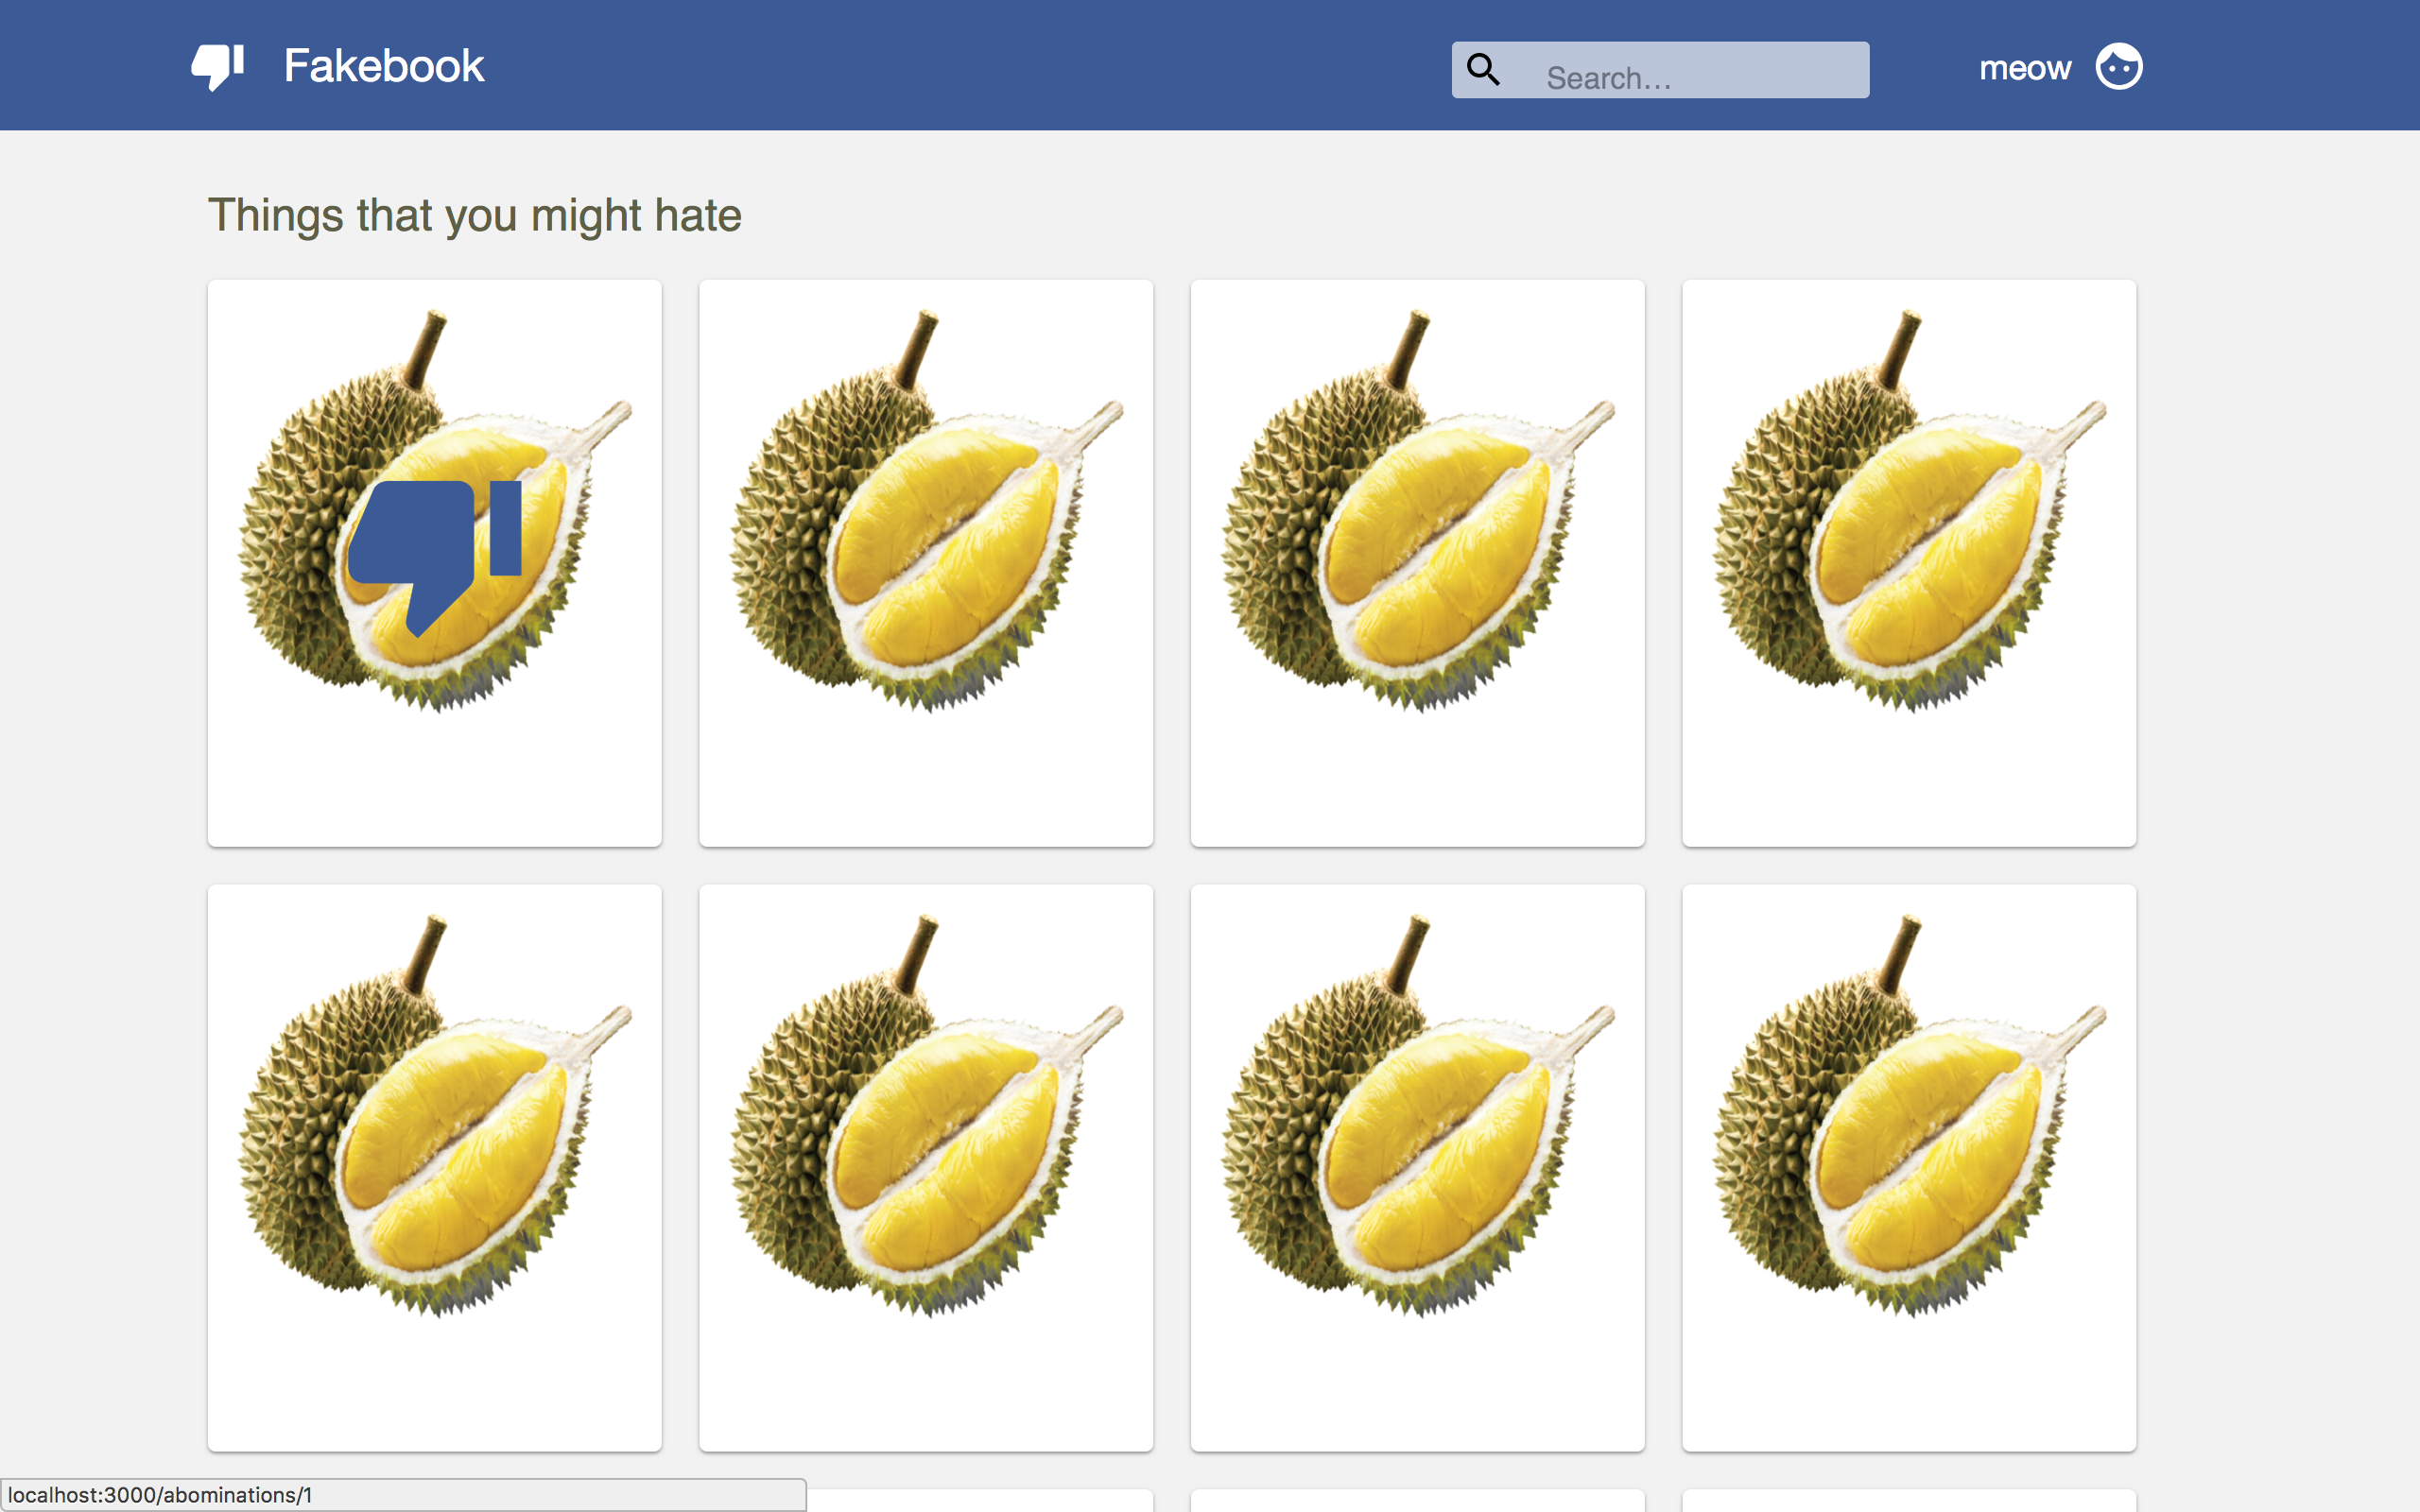This screenshot has height=1512, width=2420.
Task: Click the face avatar icon beside meow
Action: click(x=2119, y=67)
